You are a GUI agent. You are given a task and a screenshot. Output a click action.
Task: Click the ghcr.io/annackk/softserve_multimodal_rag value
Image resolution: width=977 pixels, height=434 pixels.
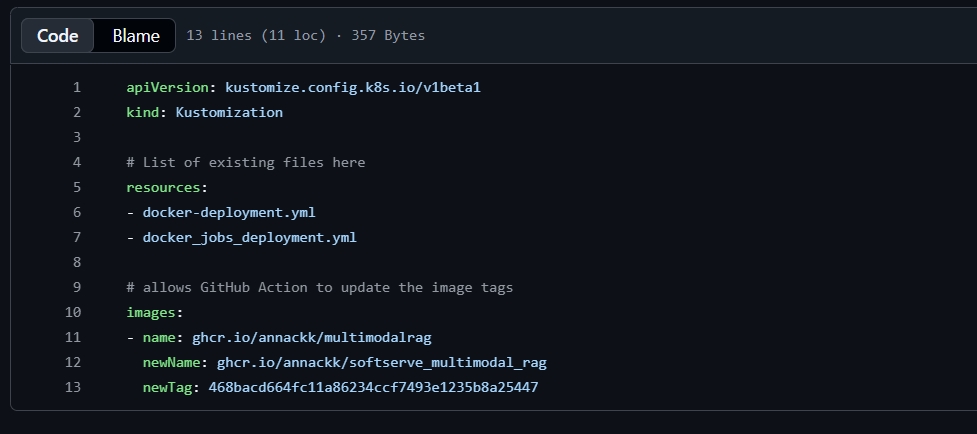pos(381,362)
